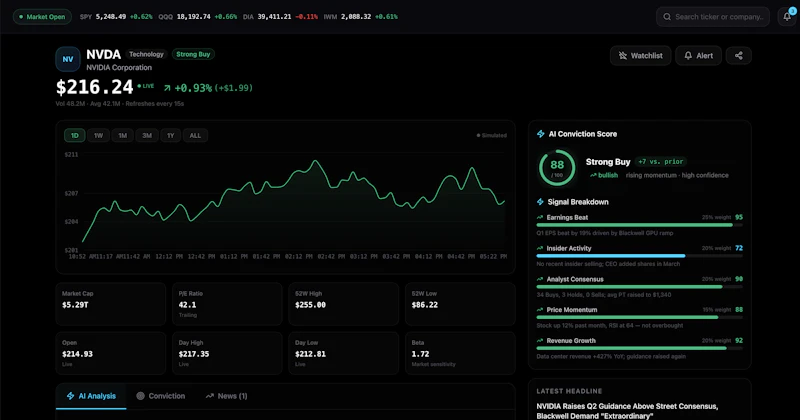Viewport: 800px width, 420px height.
Task: Click the search magnifier icon
Action: click(667, 17)
